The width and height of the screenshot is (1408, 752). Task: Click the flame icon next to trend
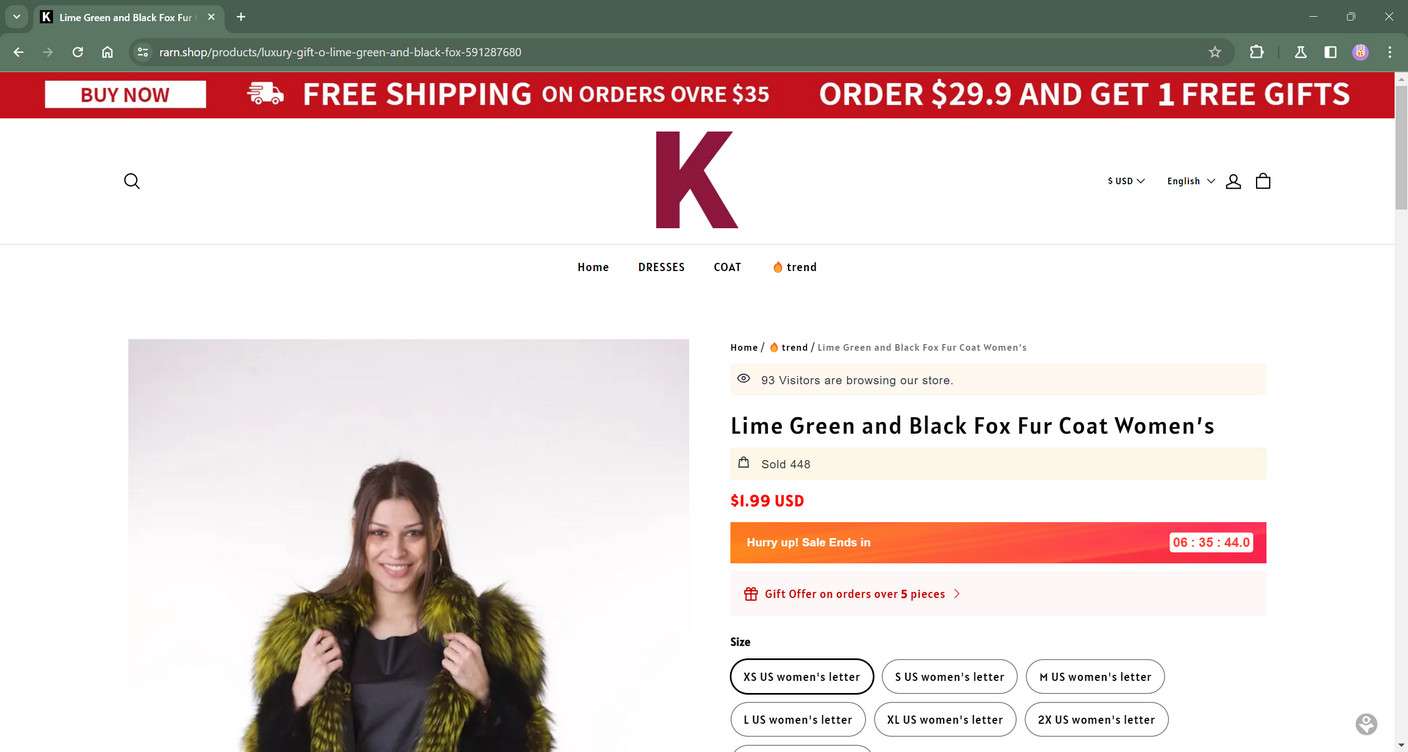click(778, 266)
